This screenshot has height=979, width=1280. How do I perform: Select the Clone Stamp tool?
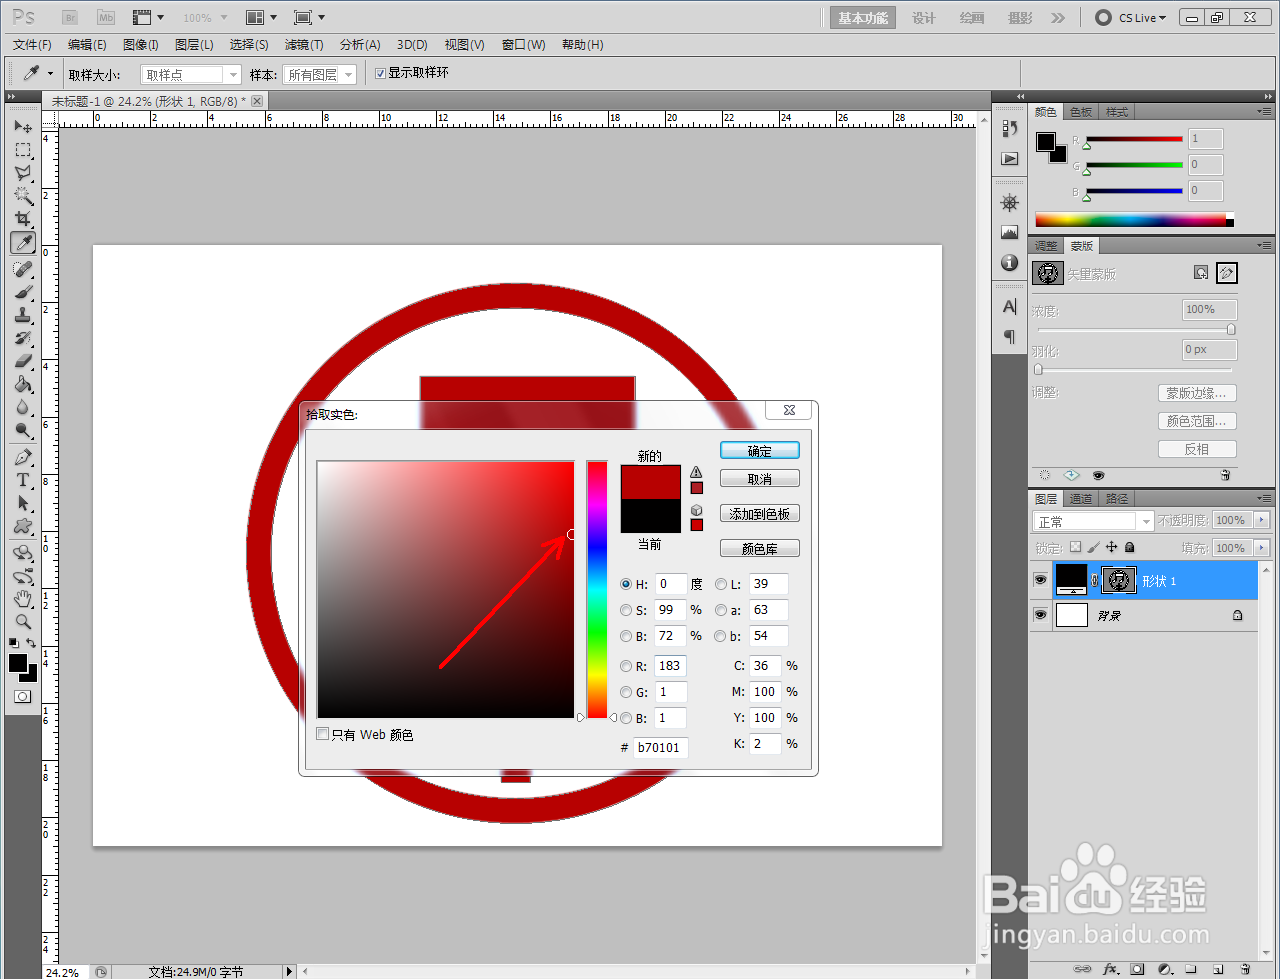pyautogui.click(x=23, y=315)
